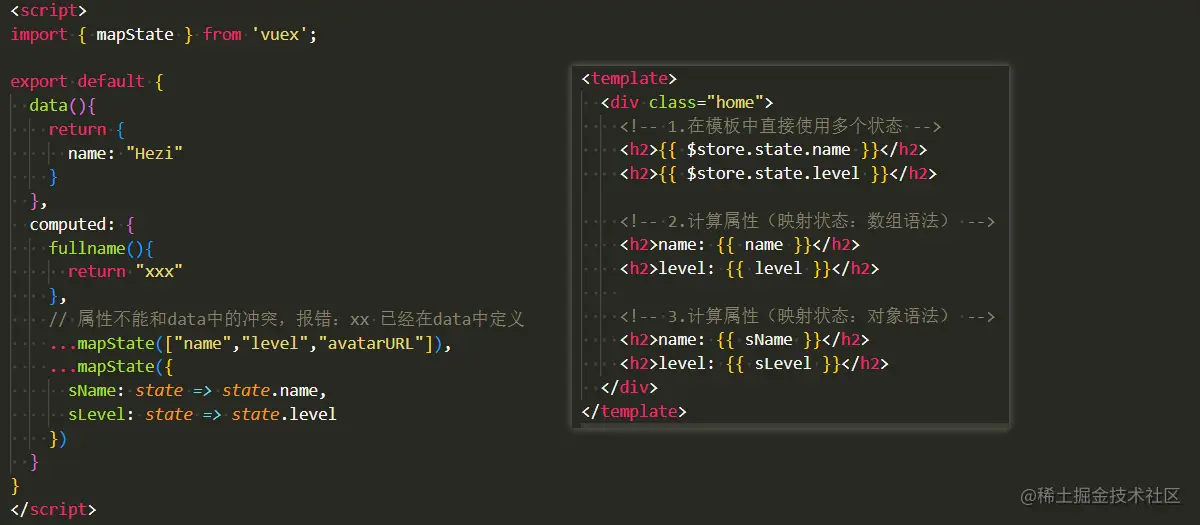
Task: Click the closing </script> tag
Action: click(54, 509)
